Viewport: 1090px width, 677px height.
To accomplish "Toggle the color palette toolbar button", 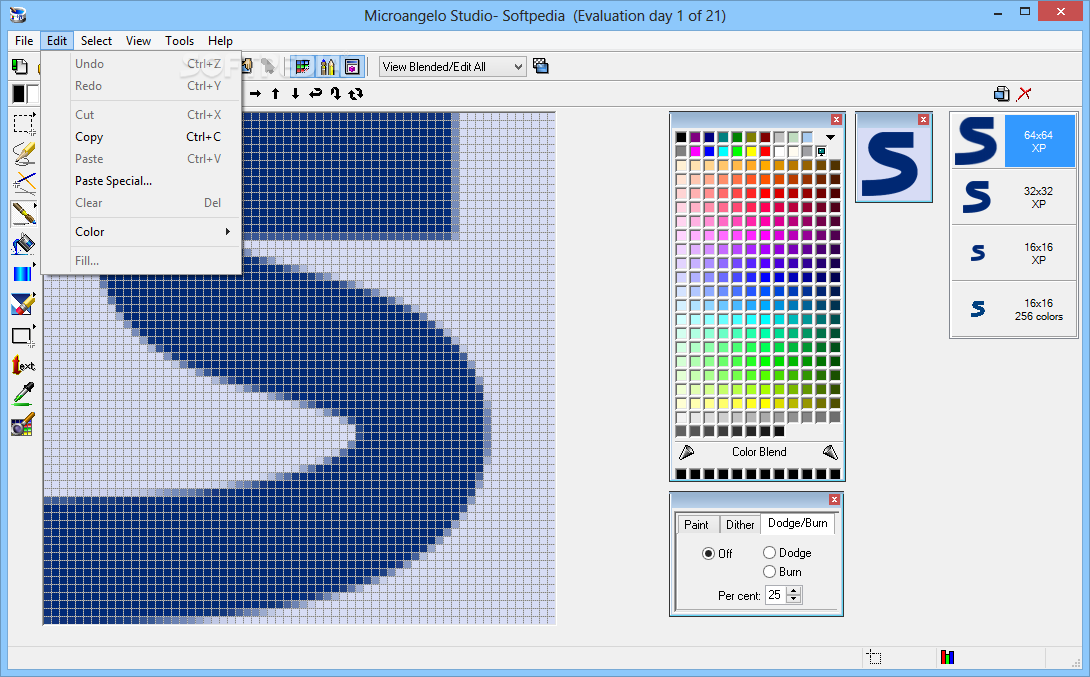I will (x=302, y=67).
